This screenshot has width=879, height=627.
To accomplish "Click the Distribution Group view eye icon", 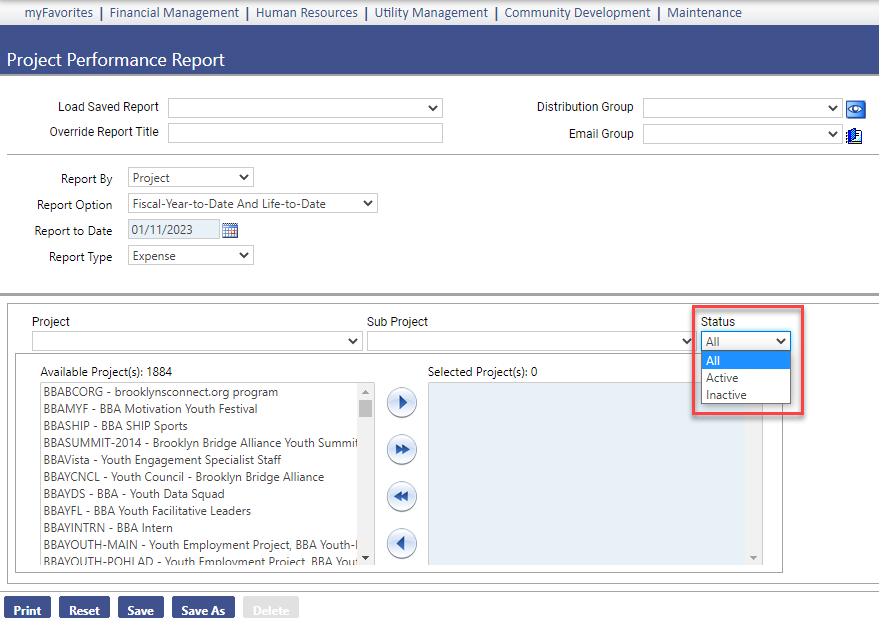I will click(855, 108).
